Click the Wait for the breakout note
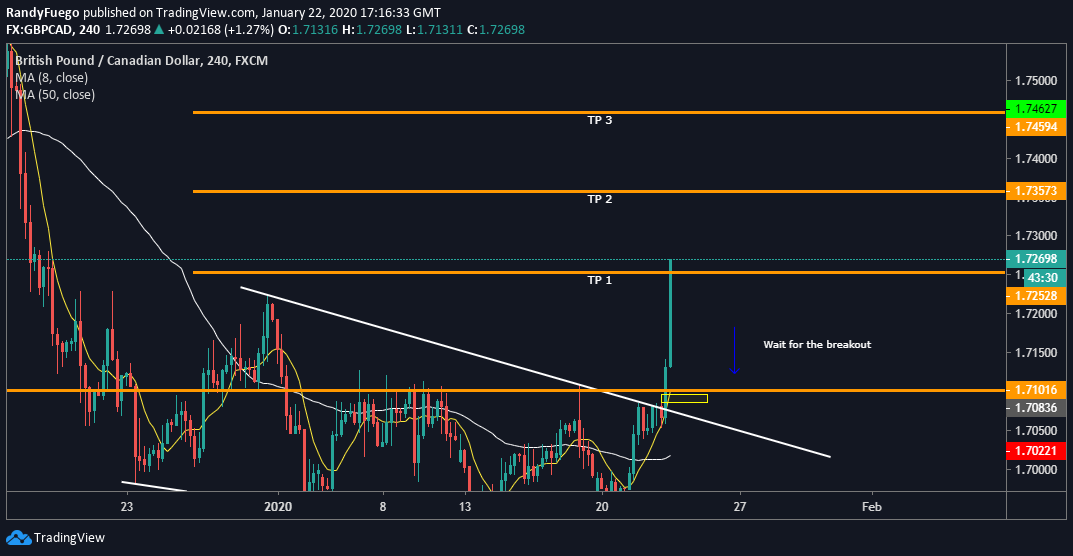Viewport: 1073px width, 556px height. tap(817, 344)
